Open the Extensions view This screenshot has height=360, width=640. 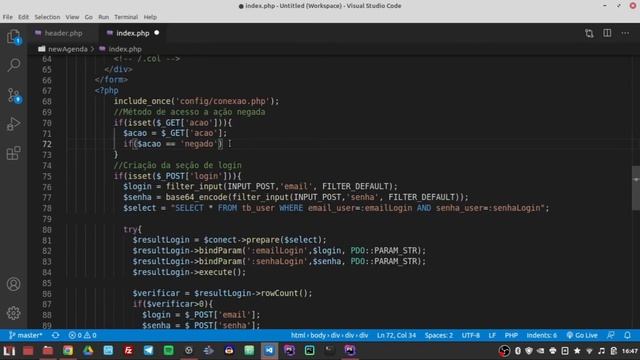[x=13, y=153]
